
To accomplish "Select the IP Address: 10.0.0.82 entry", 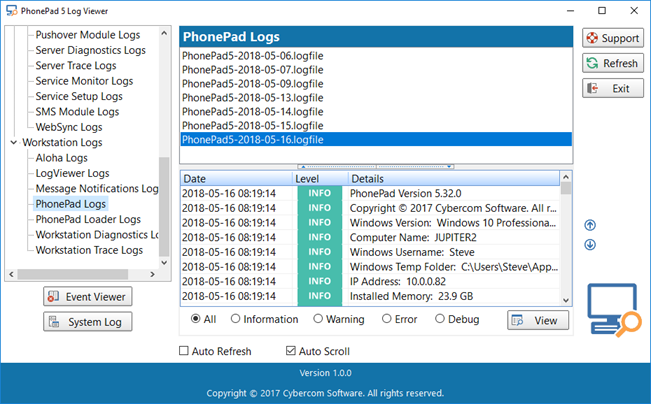I will pos(370,281).
